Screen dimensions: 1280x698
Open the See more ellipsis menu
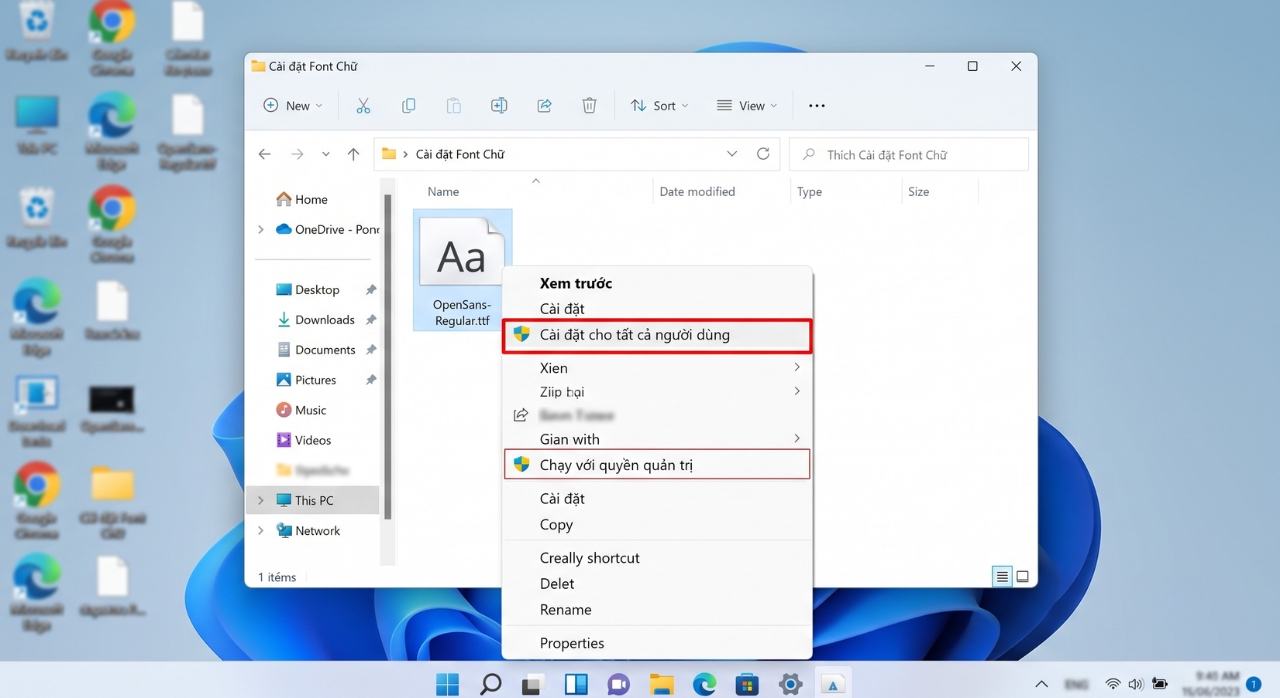817,106
